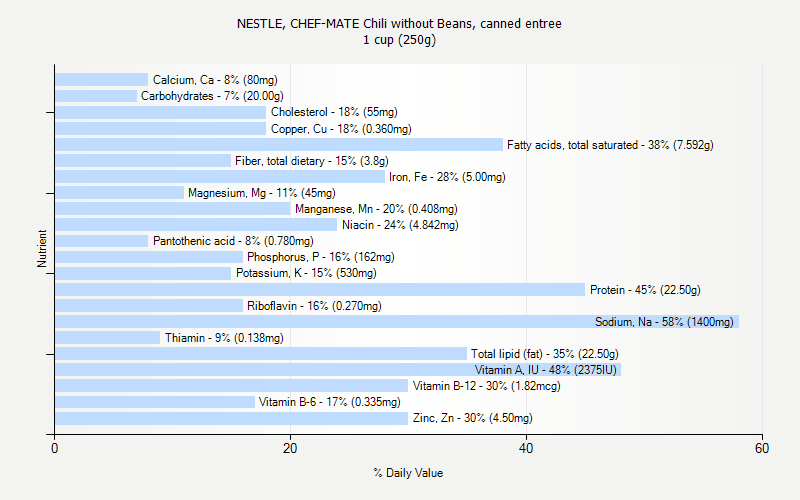Click the '% Daily Value' x-axis title
The height and width of the screenshot is (500, 800).
point(408,473)
